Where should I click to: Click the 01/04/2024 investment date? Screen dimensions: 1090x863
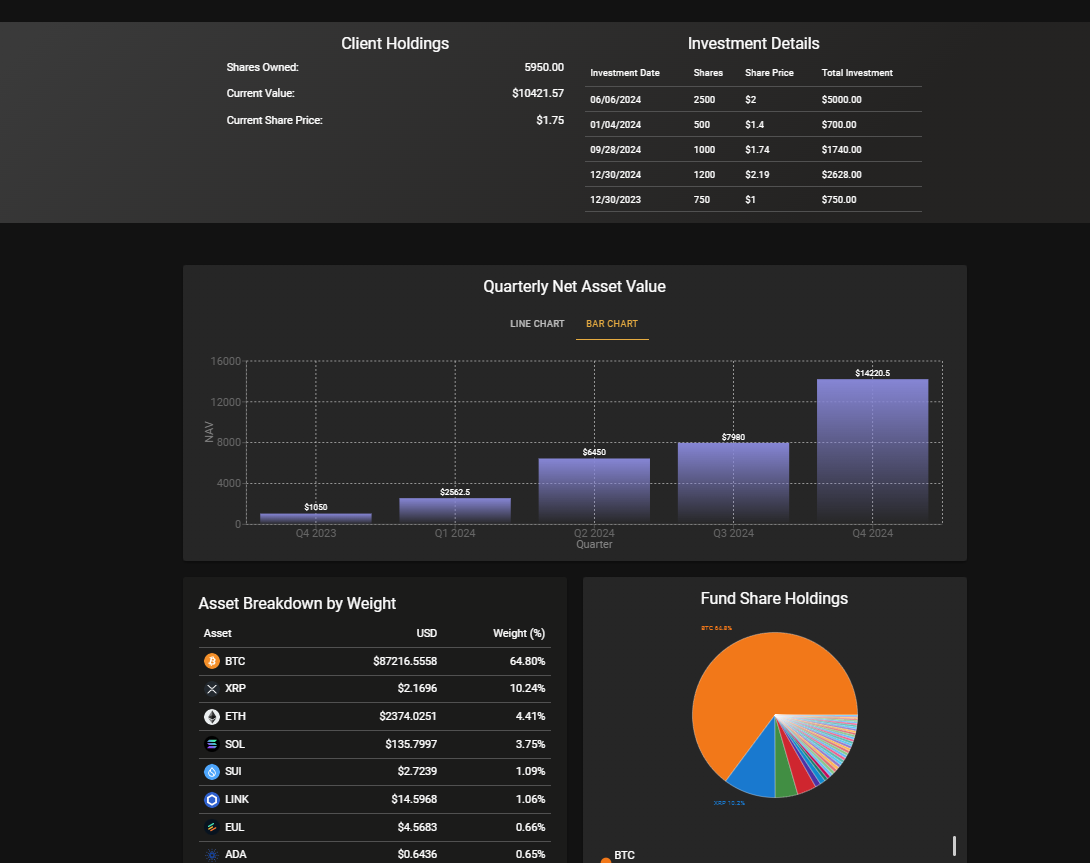615,124
